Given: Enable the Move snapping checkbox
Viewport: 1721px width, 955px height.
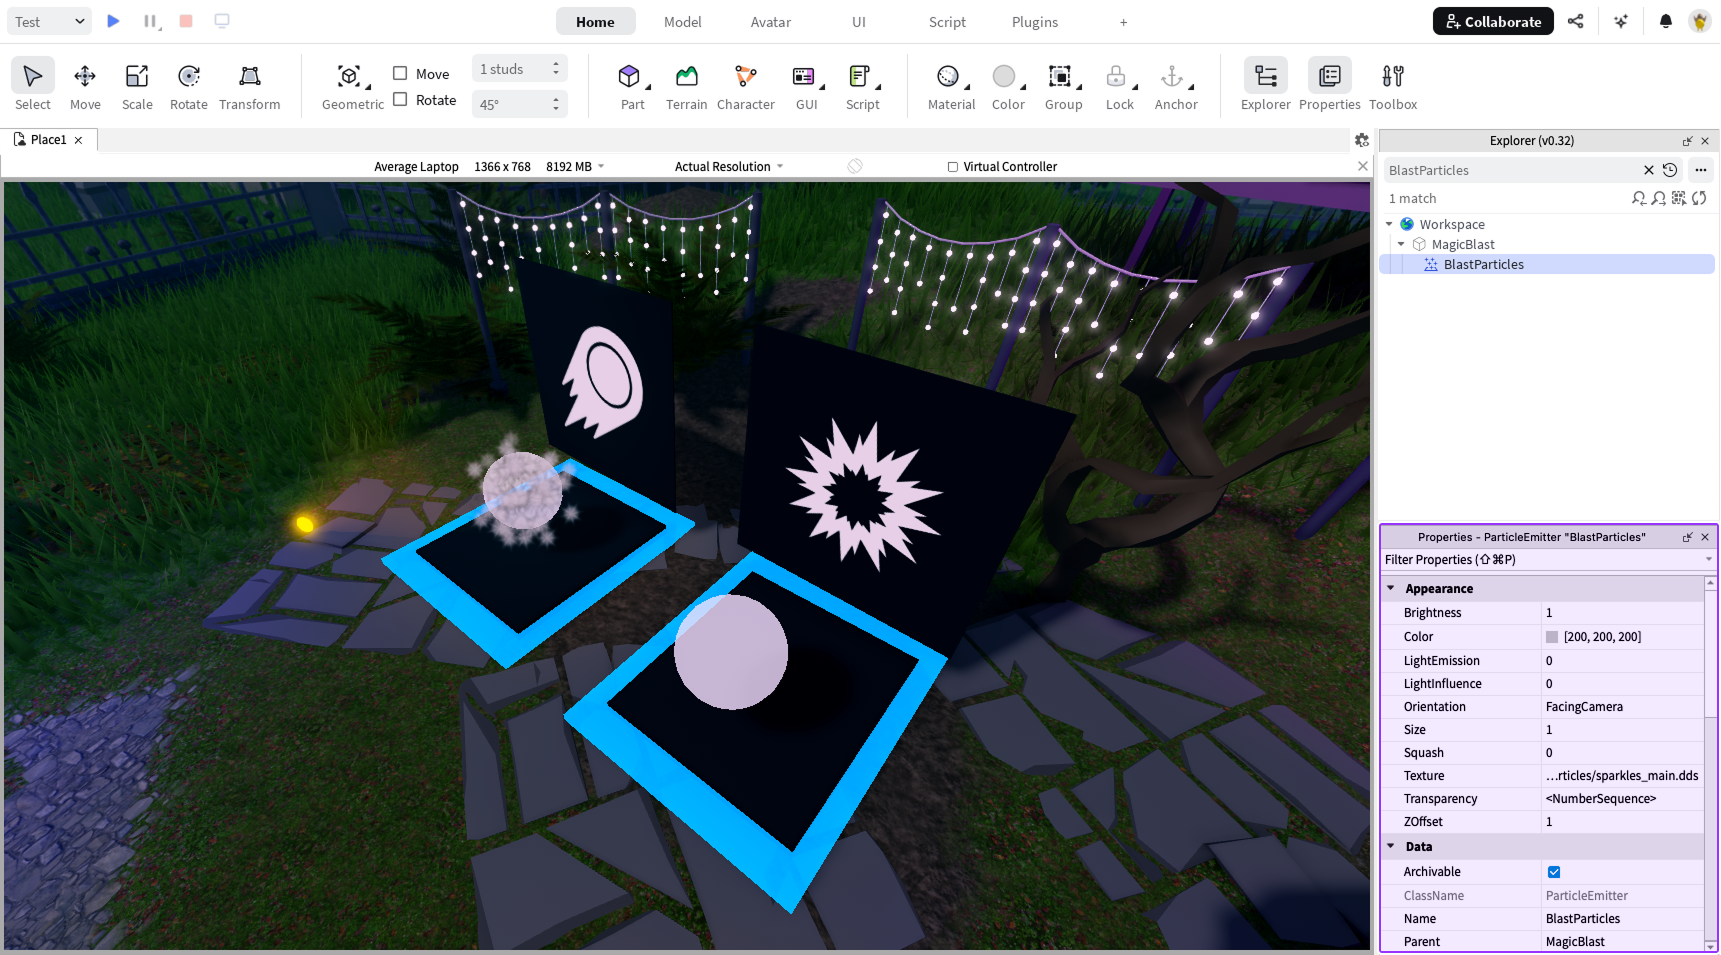Looking at the screenshot, I should click(x=400, y=73).
